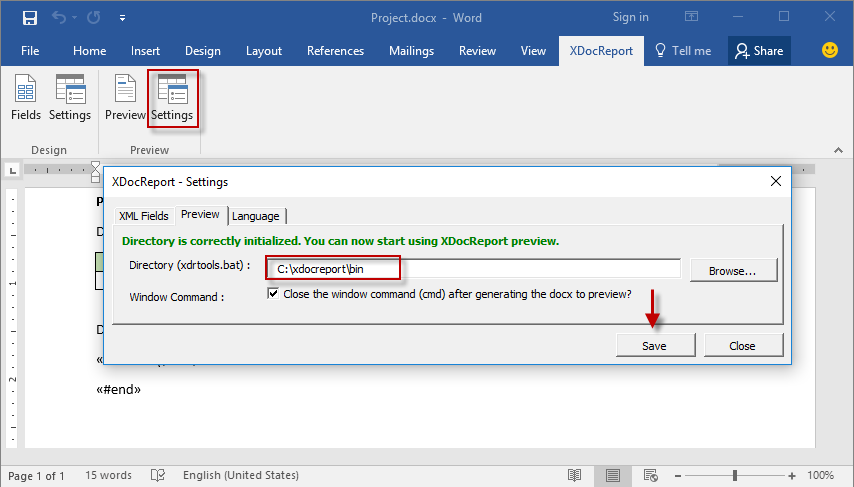Open Settings in the Design group
This screenshot has height=487, width=854.
pyautogui.click(x=70, y=98)
